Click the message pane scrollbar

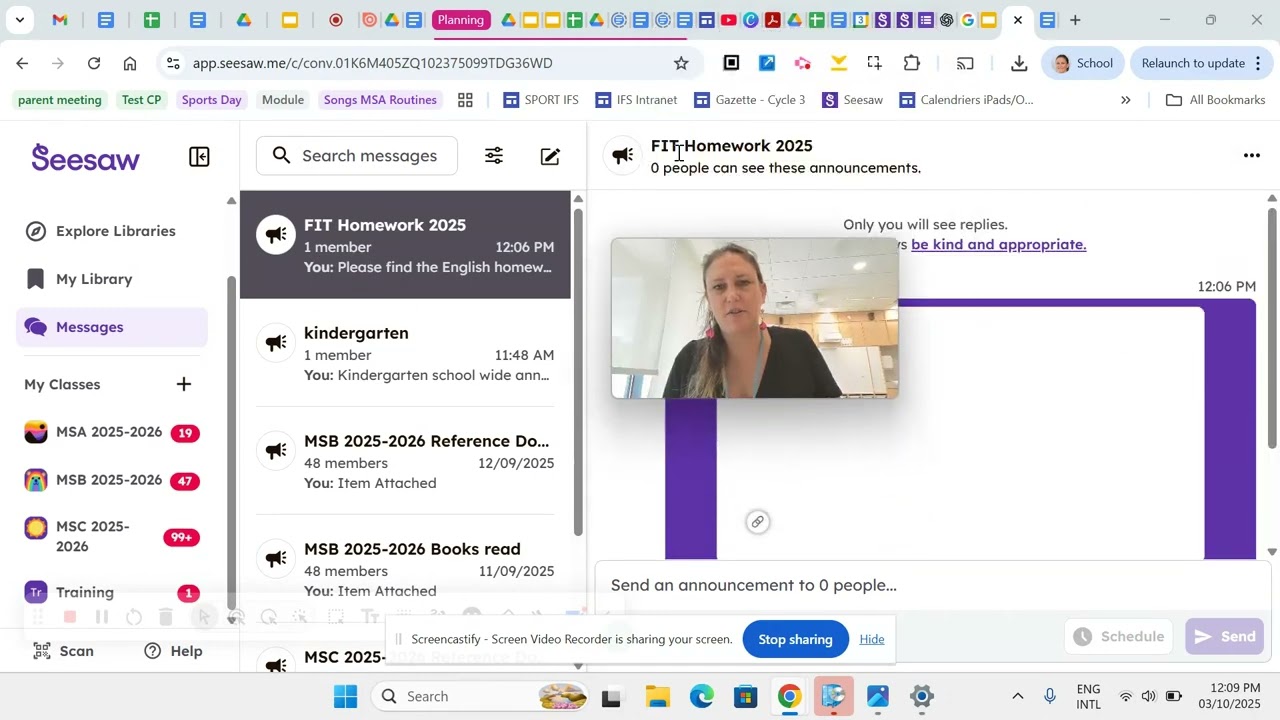(x=1272, y=327)
